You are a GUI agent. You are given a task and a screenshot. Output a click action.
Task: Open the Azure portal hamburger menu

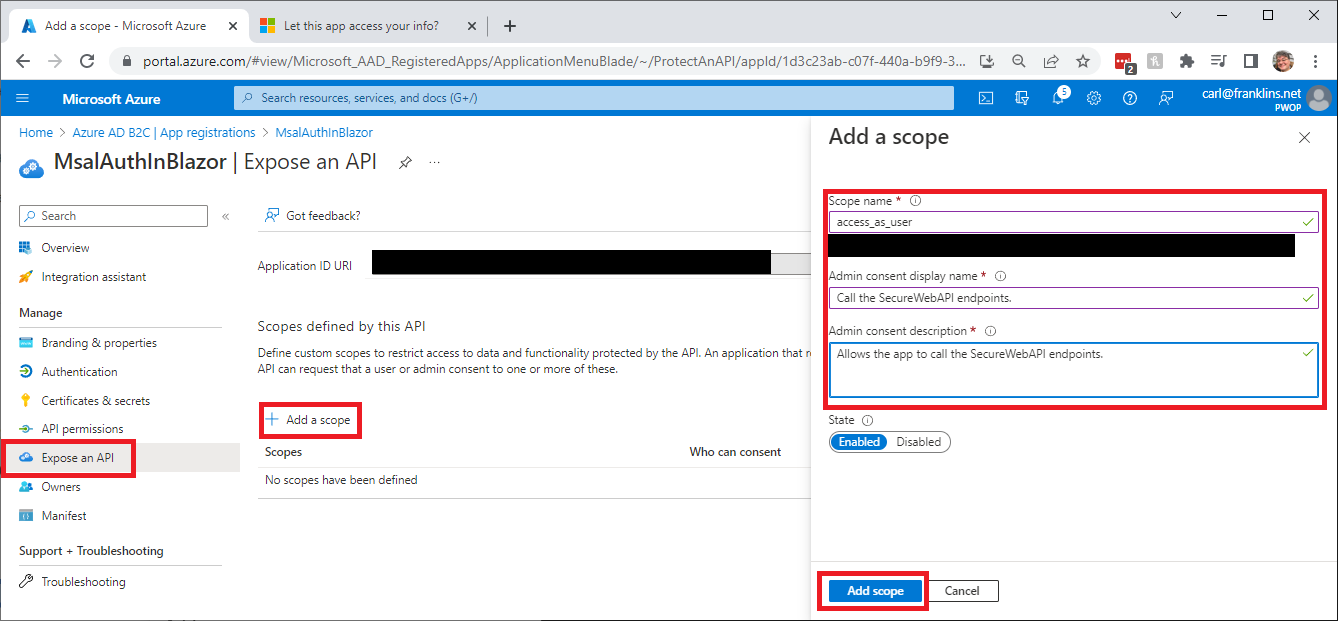[x=23, y=98]
